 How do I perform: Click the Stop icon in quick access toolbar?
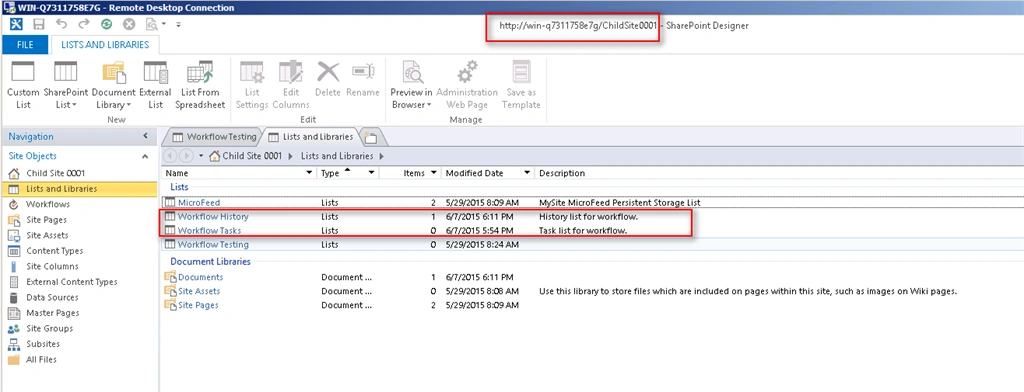coord(129,24)
